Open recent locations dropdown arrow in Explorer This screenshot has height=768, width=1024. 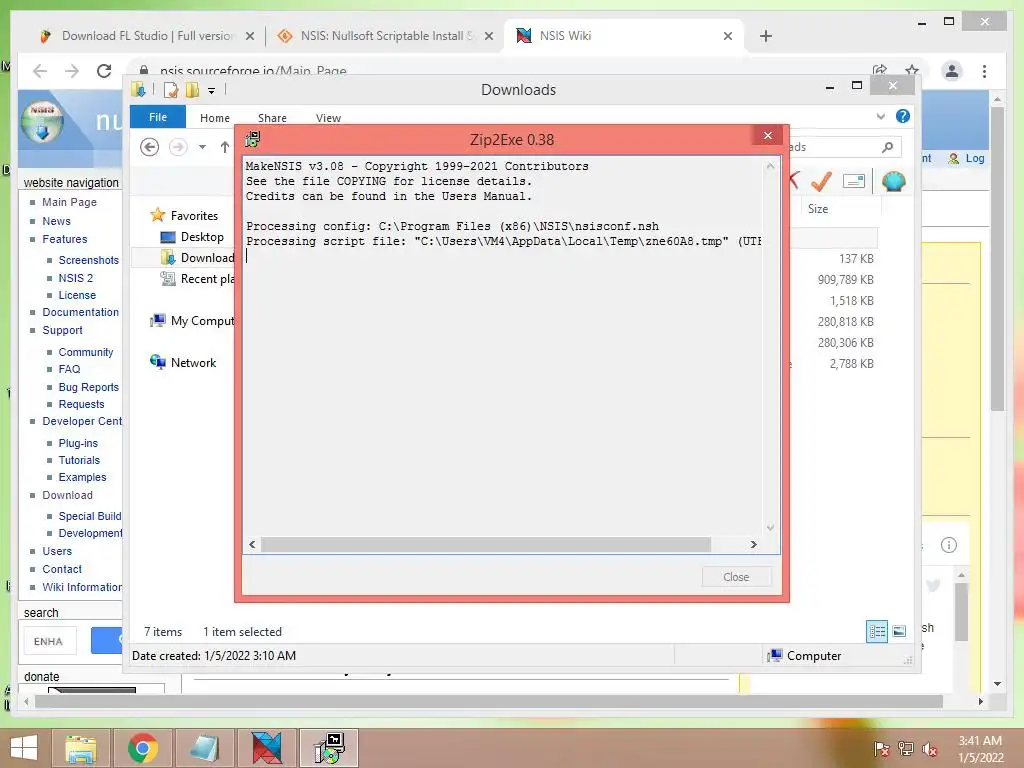202,147
